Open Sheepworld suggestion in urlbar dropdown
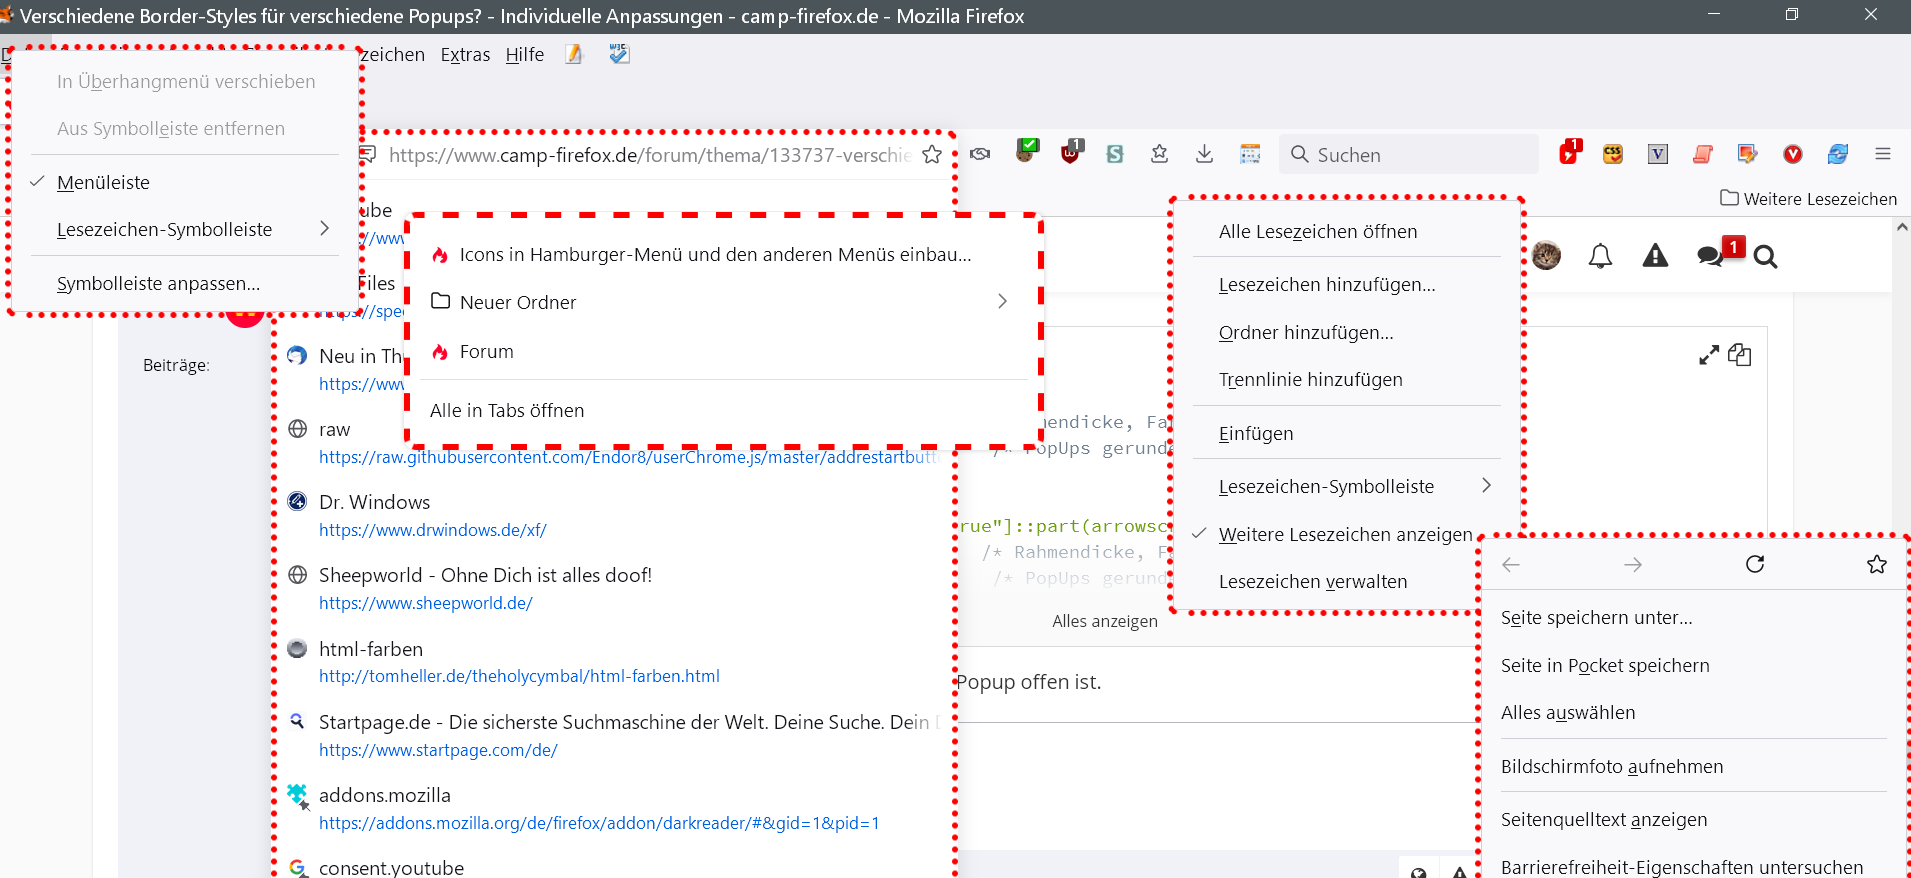 tap(613, 588)
